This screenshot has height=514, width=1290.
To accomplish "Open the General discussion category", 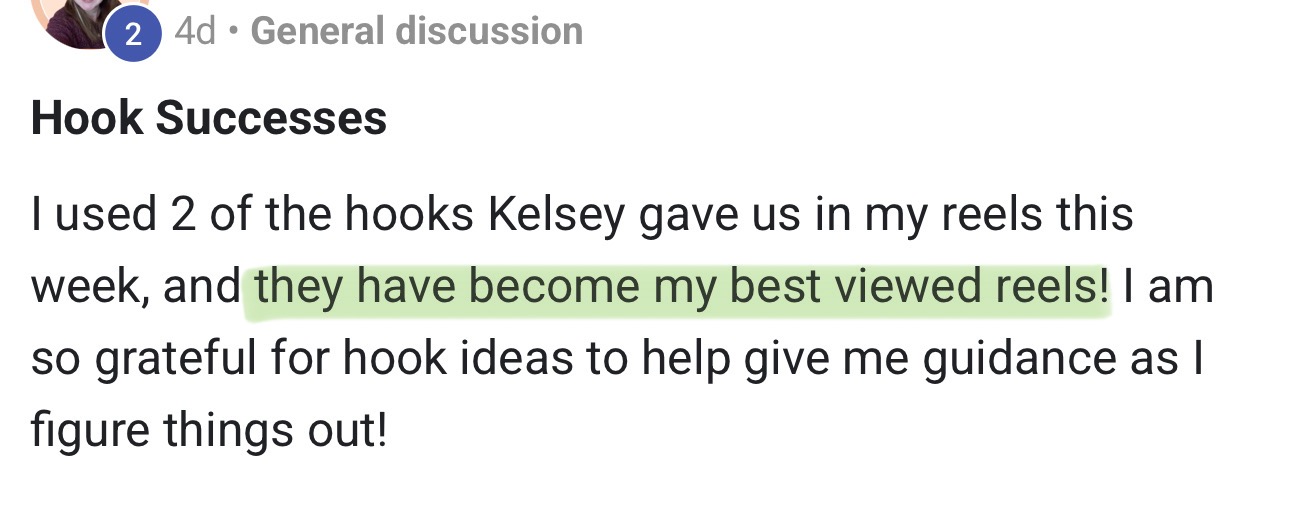I will [x=416, y=31].
